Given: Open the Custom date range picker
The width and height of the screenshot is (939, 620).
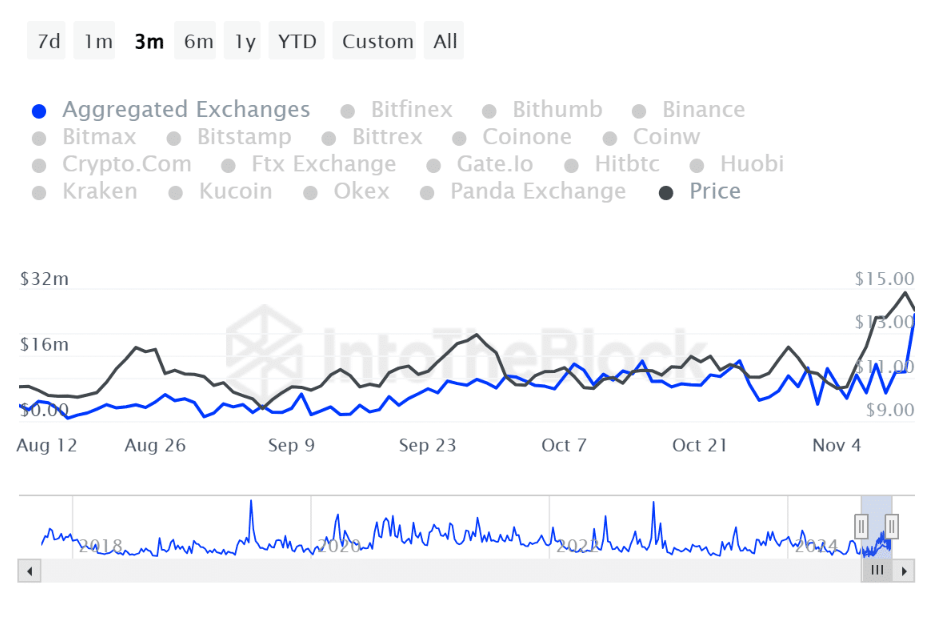Looking at the screenshot, I should pos(377,41).
